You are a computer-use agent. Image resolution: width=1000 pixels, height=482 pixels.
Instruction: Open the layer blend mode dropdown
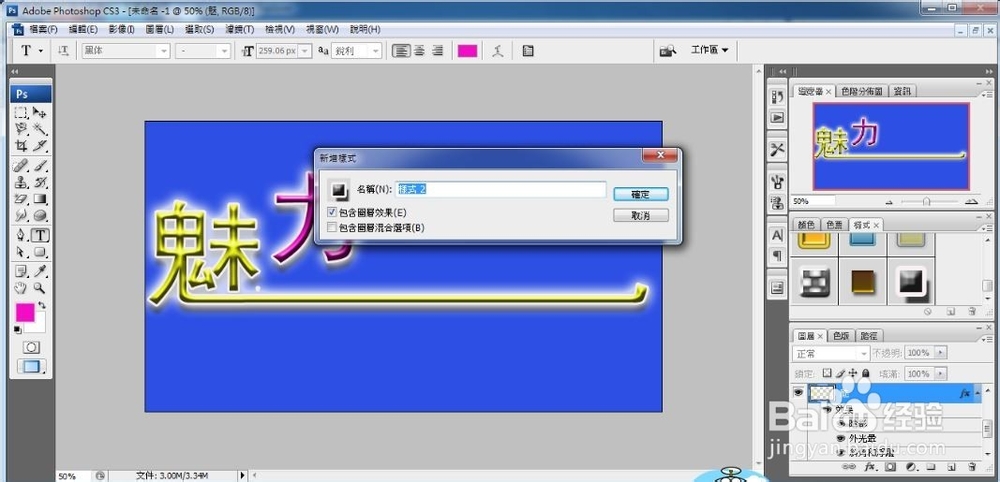click(830, 353)
